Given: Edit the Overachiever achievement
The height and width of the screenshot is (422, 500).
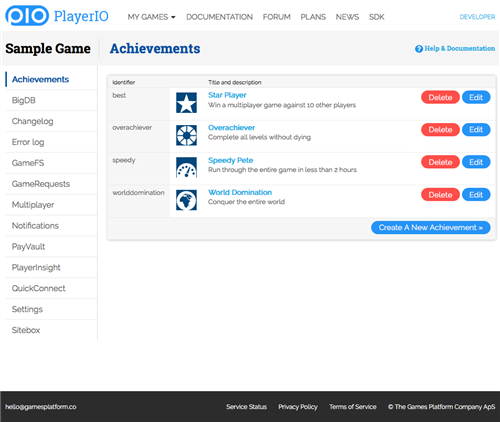Looking at the screenshot, I should 476,130.
